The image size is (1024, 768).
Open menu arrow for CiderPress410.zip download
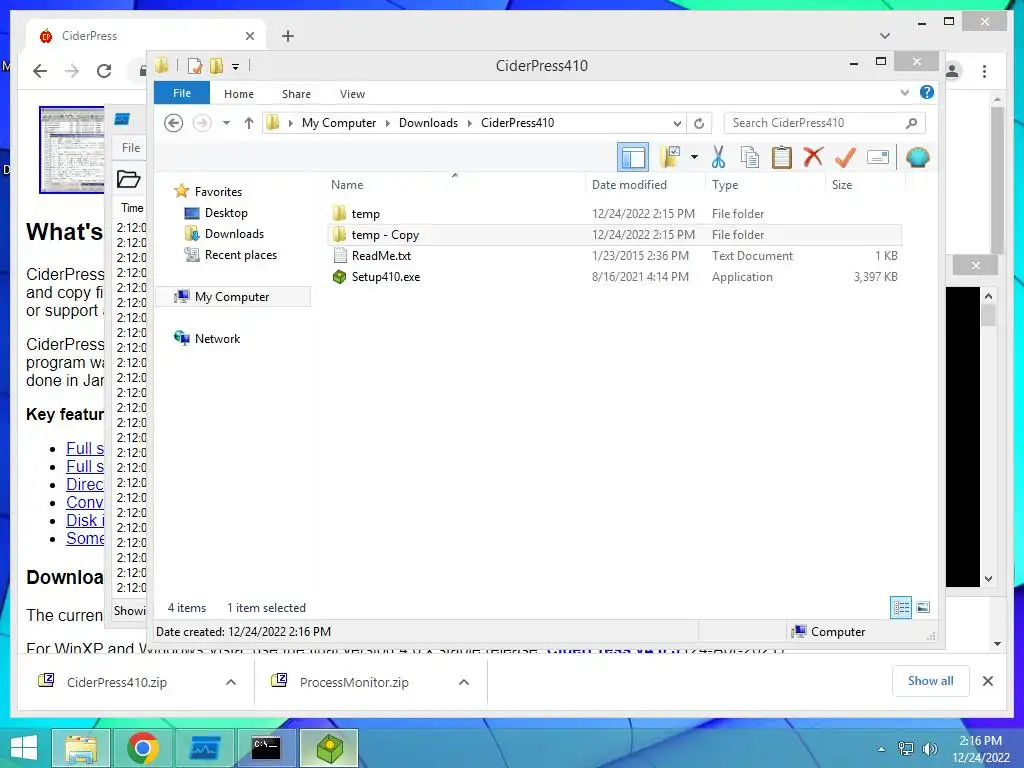(231, 682)
